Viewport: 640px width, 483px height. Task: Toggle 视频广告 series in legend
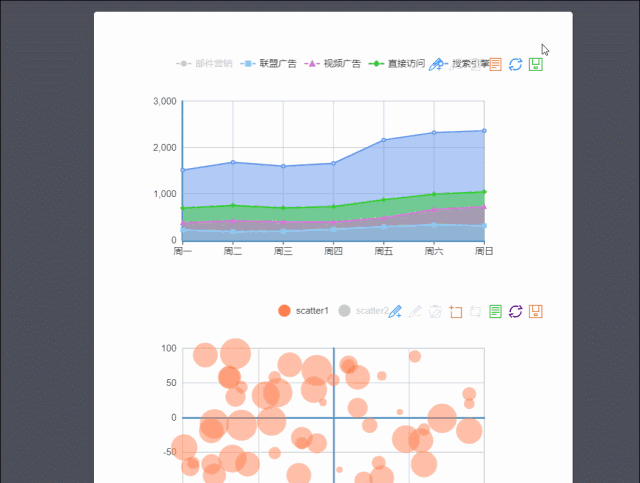click(332, 64)
